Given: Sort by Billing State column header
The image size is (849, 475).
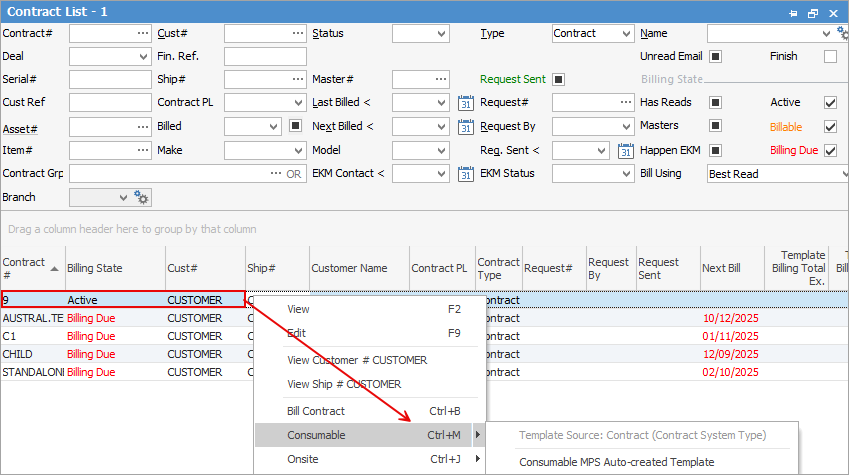Looking at the screenshot, I should 115,269.
